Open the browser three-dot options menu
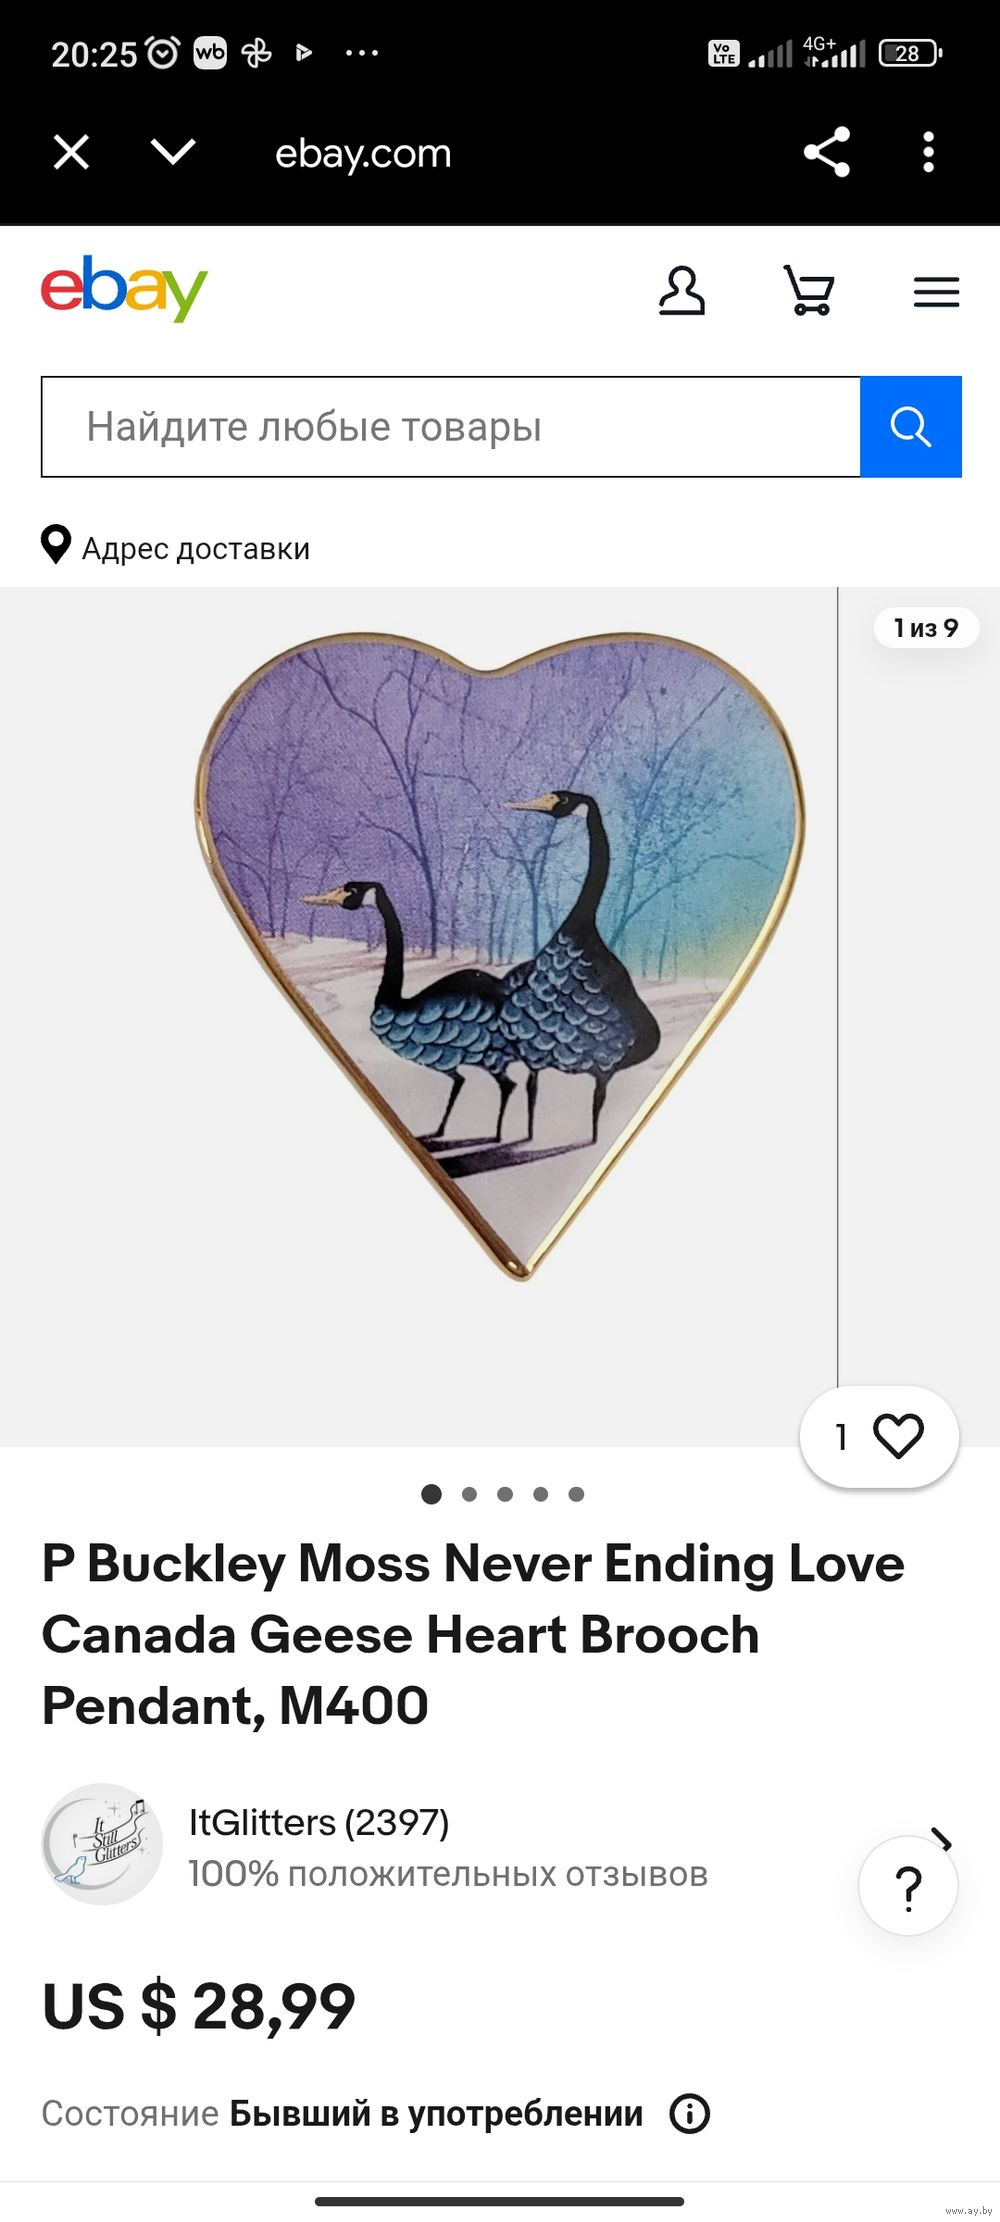Screen dimensions: 1000x2222 coord(929,152)
